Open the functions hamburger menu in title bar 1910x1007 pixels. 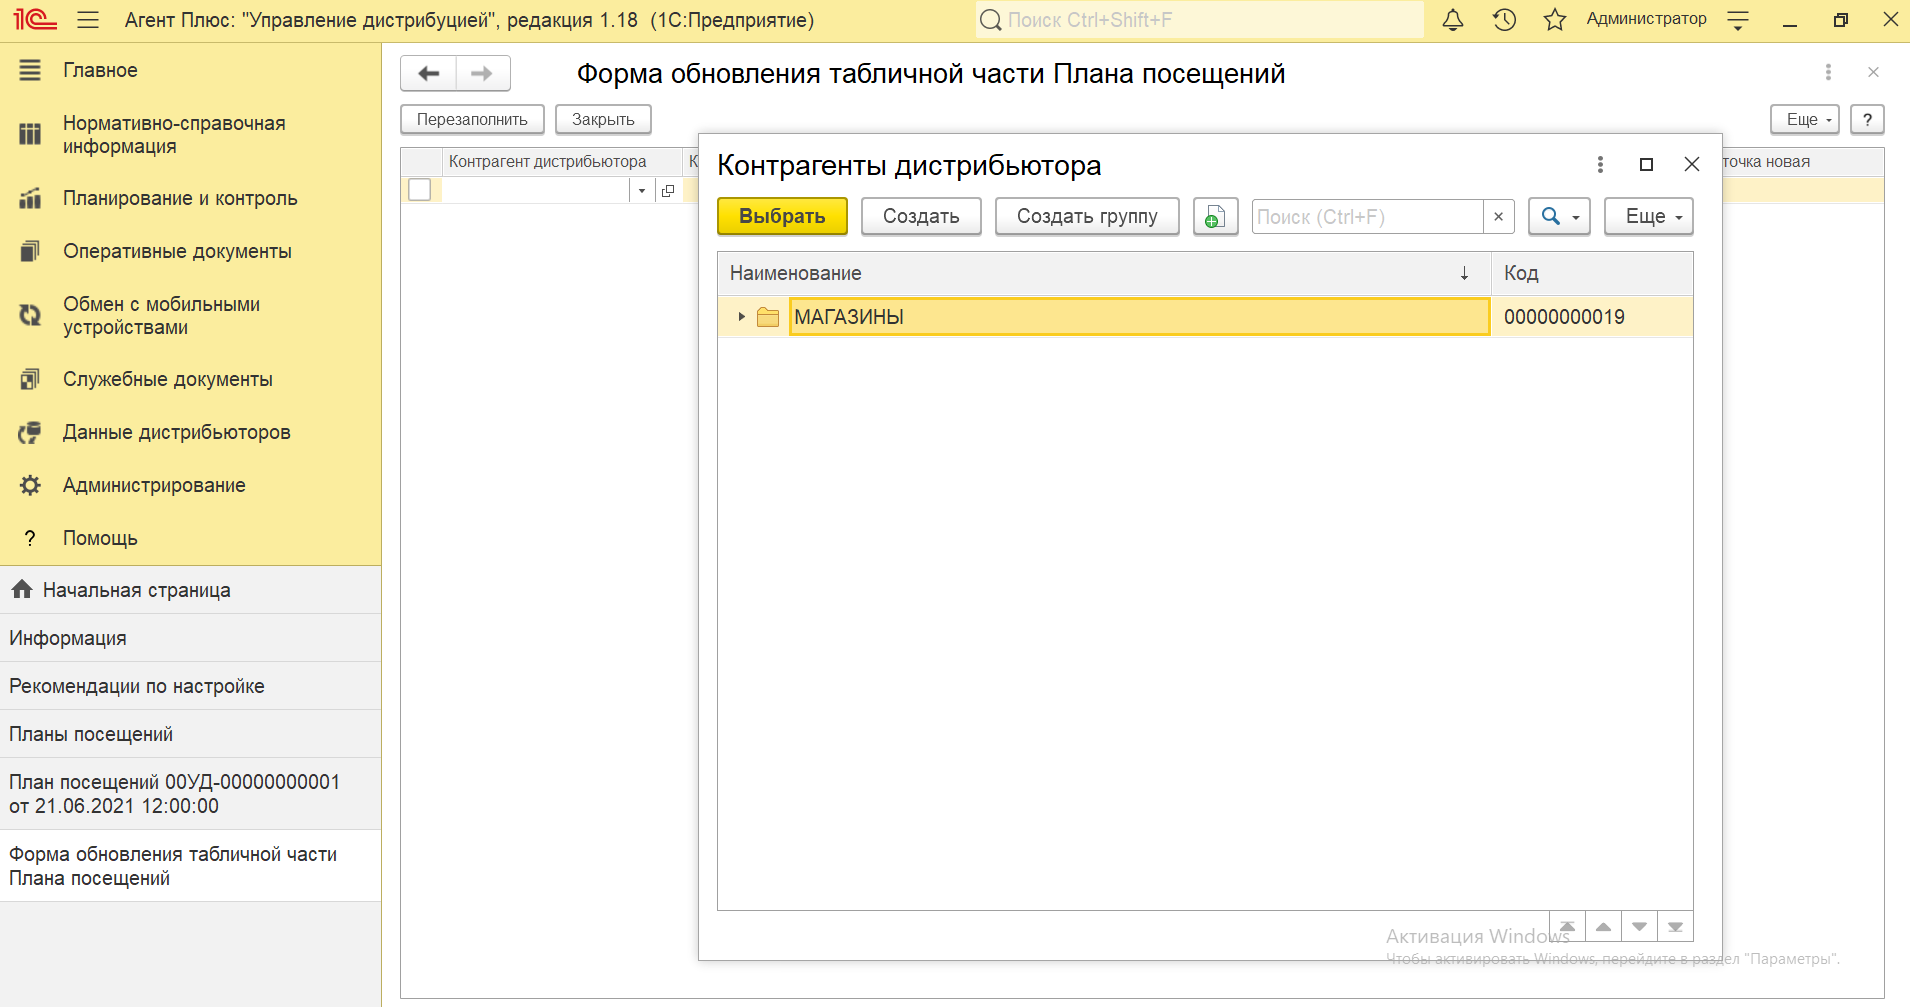(88, 19)
